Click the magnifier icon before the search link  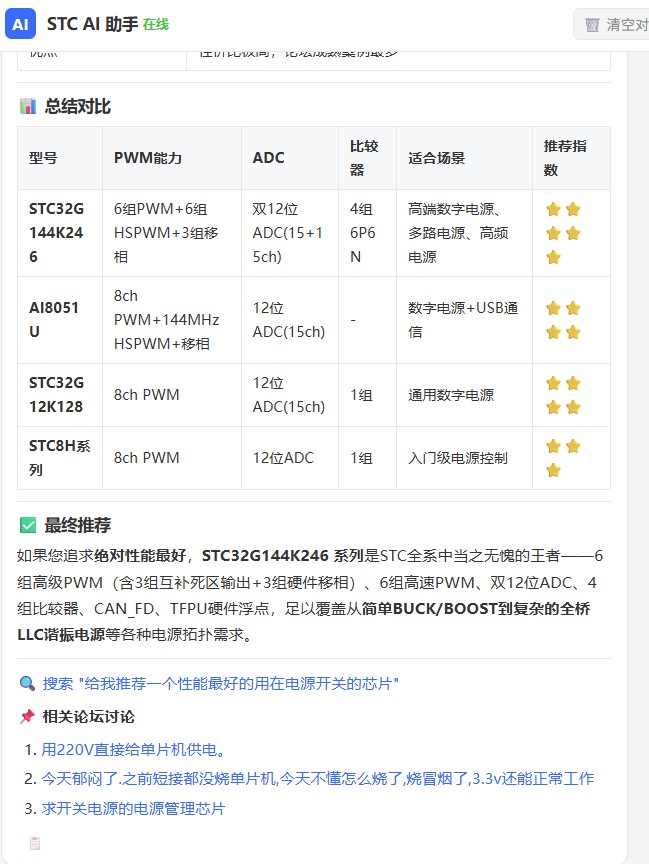point(27,684)
